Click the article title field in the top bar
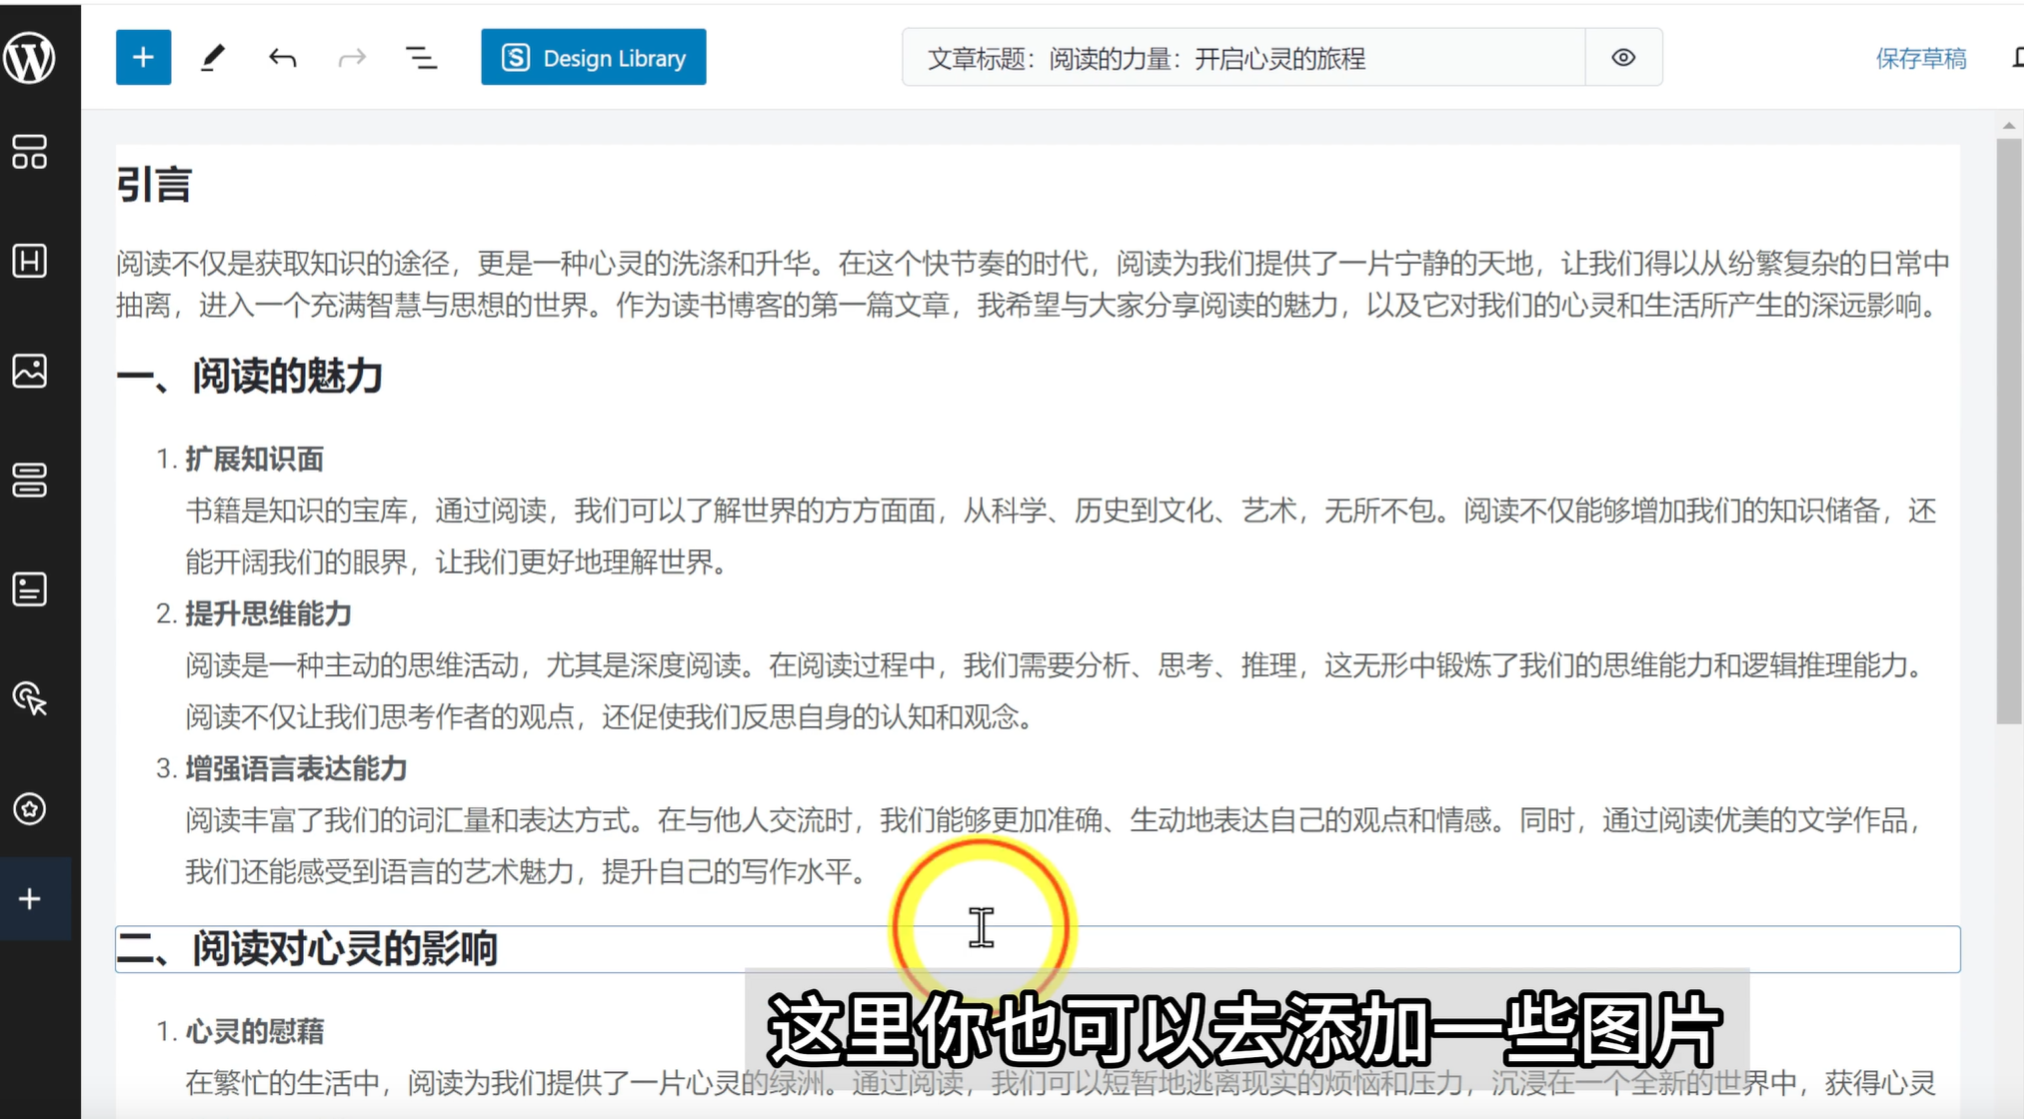The width and height of the screenshot is (2024, 1119). 1243,58
